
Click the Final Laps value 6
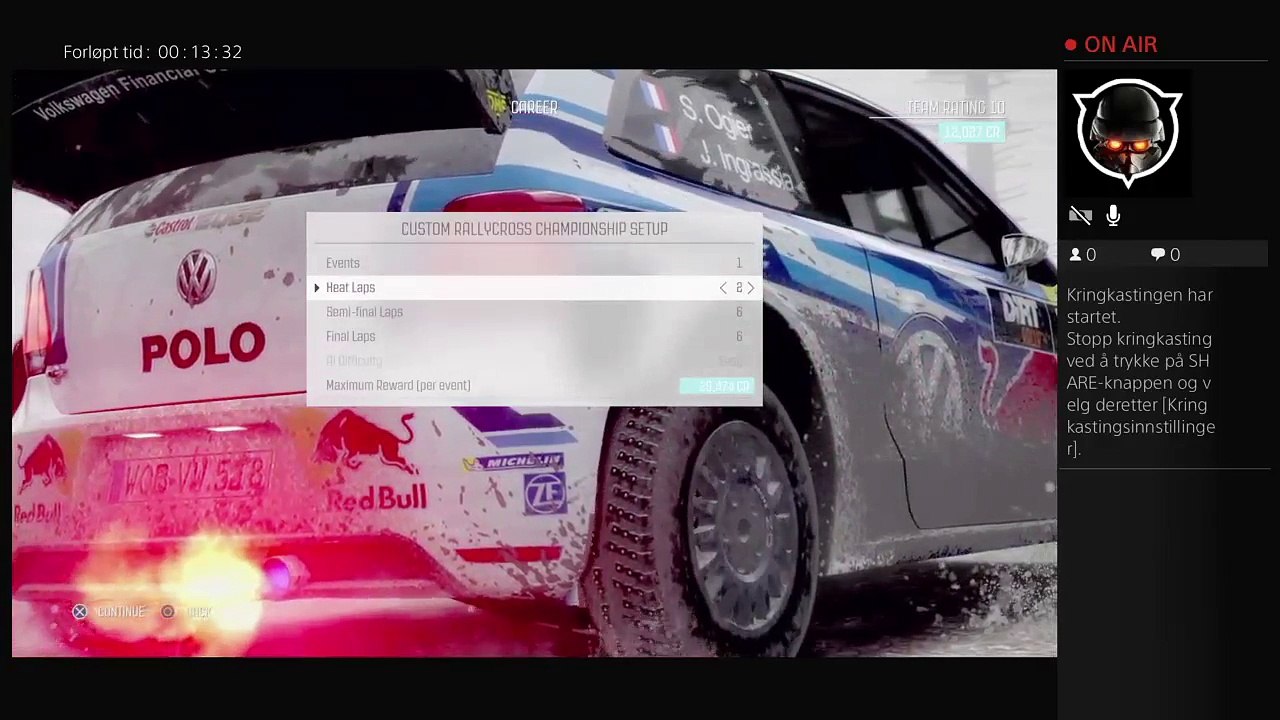tap(739, 337)
